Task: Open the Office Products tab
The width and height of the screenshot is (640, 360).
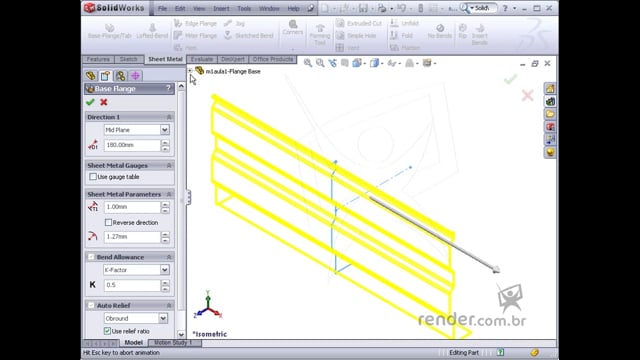Action: click(x=273, y=59)
